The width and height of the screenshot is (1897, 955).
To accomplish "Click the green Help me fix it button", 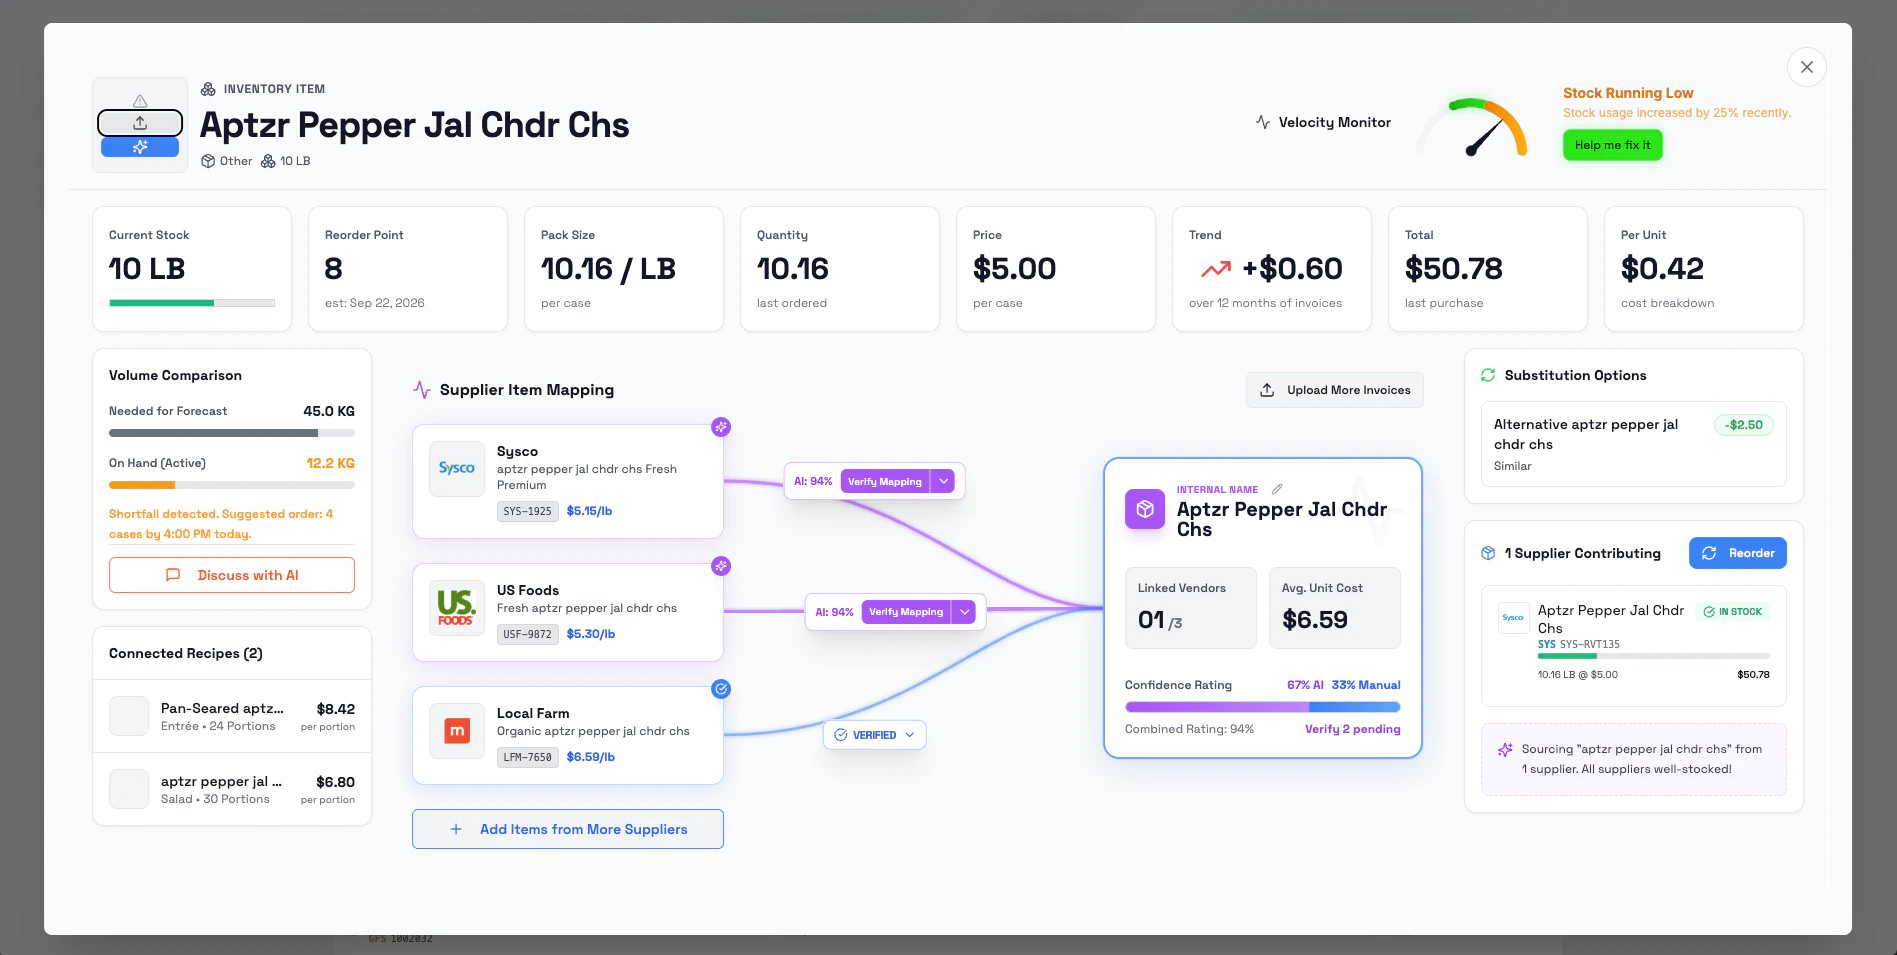I will pos(1612,145).
